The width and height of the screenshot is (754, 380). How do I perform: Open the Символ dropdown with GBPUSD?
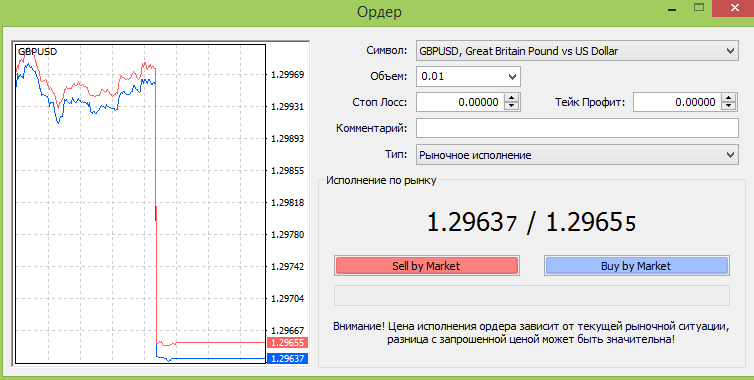577,51
